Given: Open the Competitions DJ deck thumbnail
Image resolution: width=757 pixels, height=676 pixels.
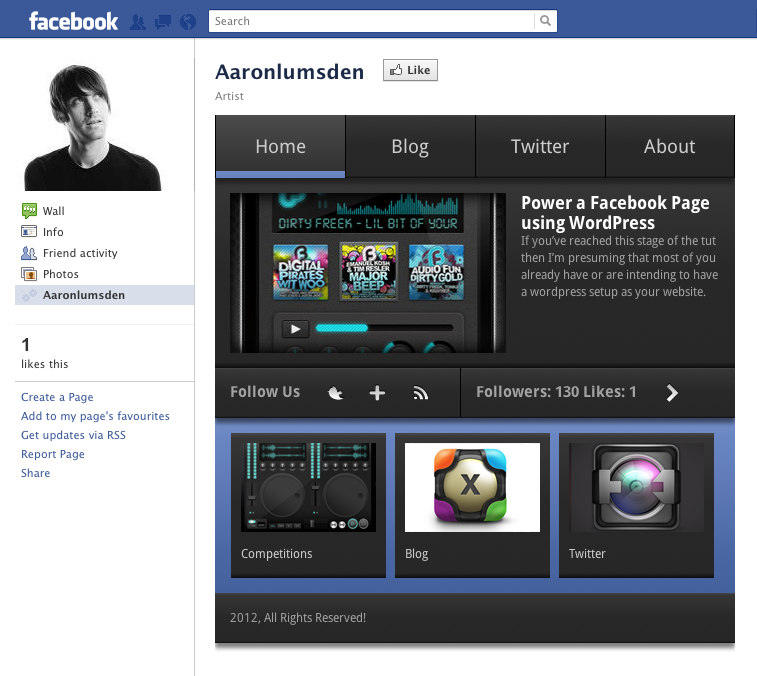Looking at the screenshot, I should [308, 487].
